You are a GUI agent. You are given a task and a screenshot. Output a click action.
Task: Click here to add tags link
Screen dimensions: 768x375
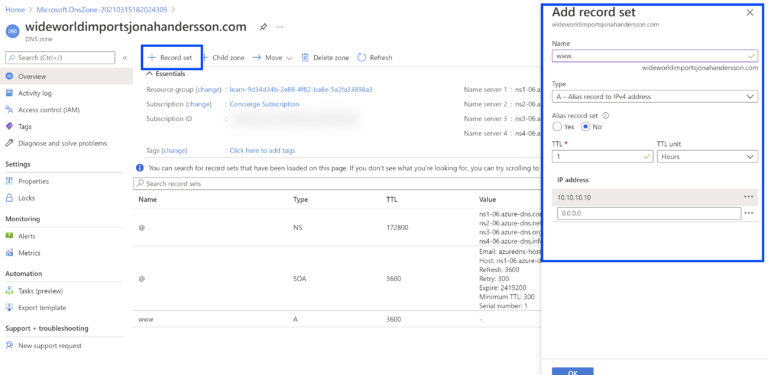pyautogui.click(x=262, y=151)
